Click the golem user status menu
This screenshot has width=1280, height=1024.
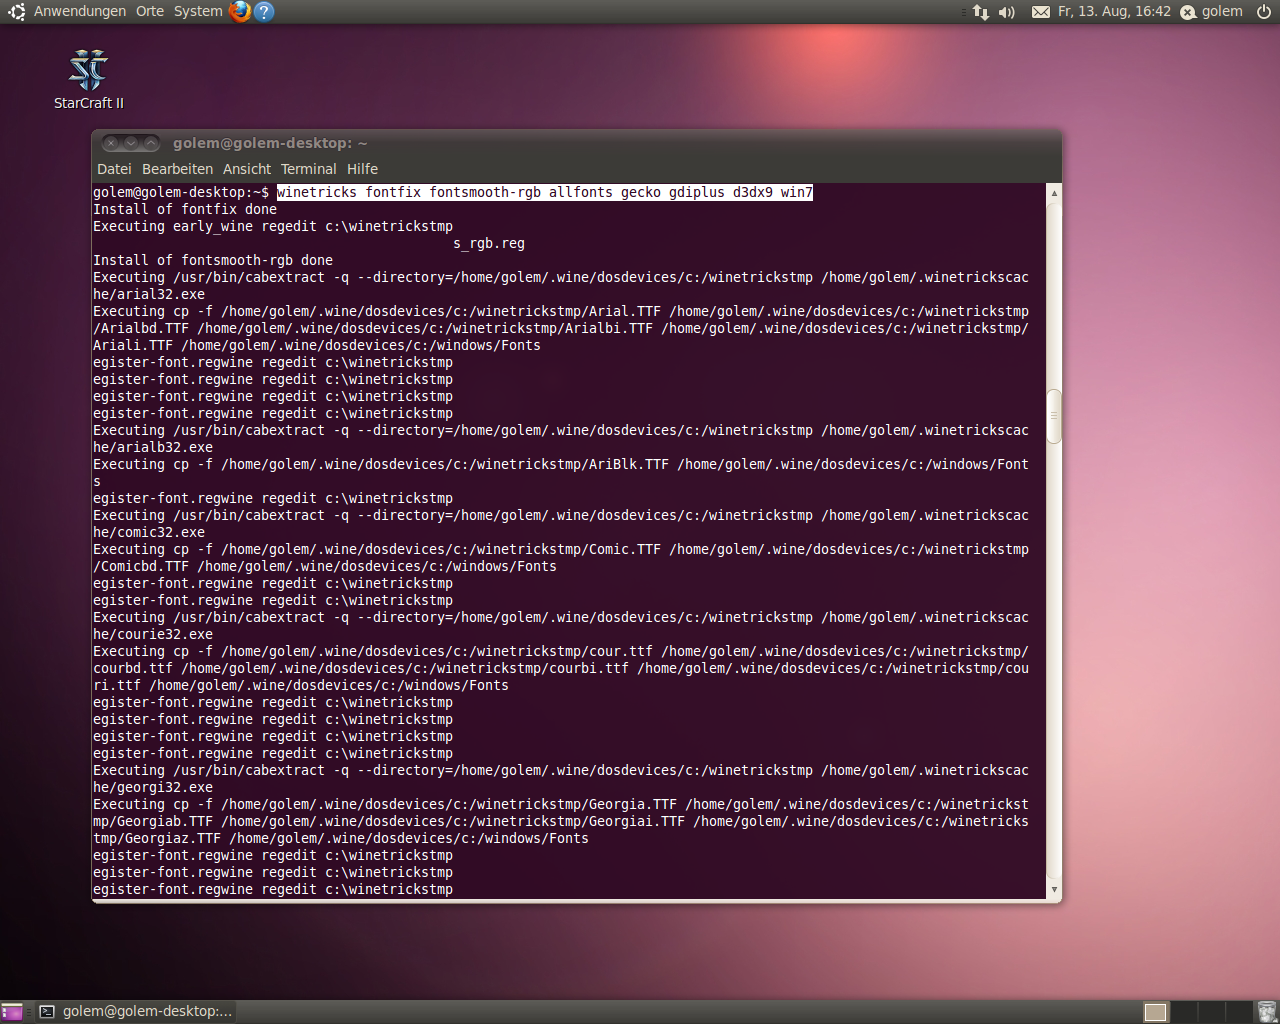[1212, 12]
